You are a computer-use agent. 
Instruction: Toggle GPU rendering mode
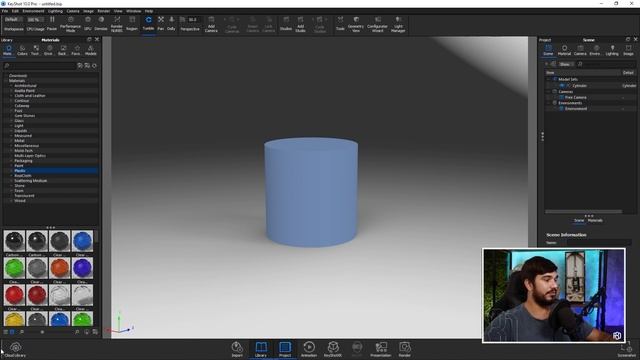[88, 24]
